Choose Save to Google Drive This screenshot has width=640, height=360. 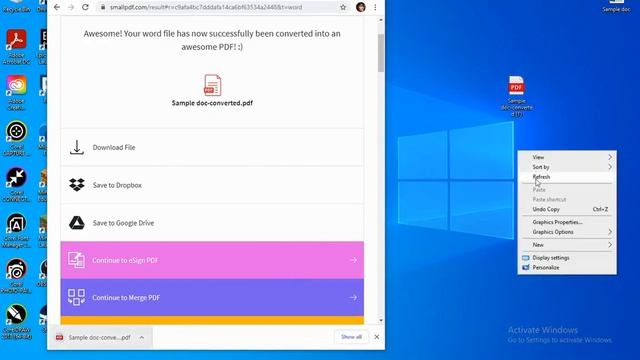[x=212, y=223]
